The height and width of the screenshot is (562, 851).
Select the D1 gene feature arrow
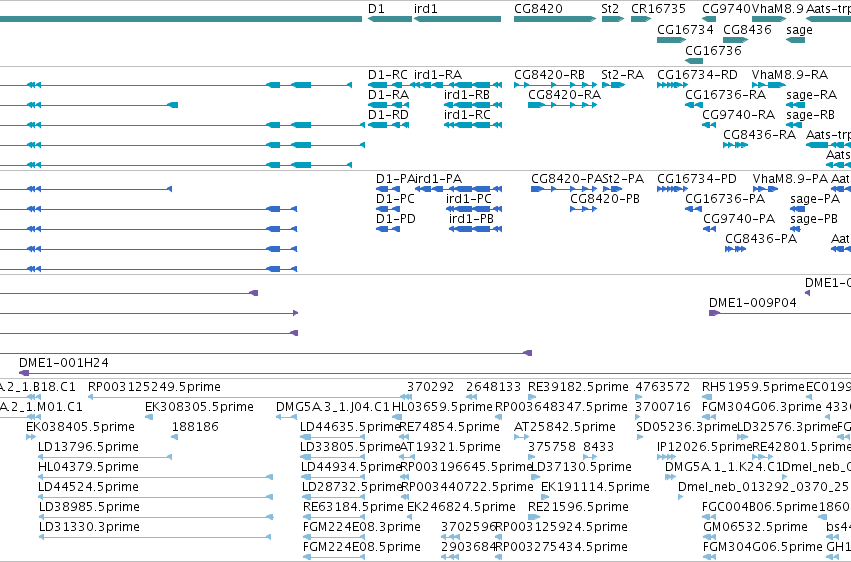coord(390,19)
